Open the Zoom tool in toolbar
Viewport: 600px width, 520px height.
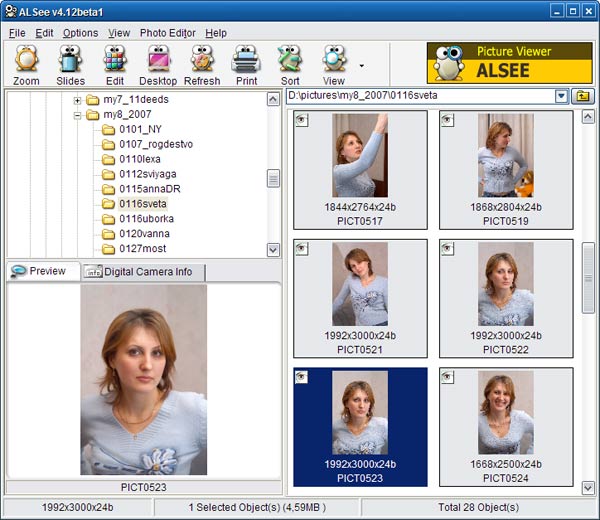point(26,65)
